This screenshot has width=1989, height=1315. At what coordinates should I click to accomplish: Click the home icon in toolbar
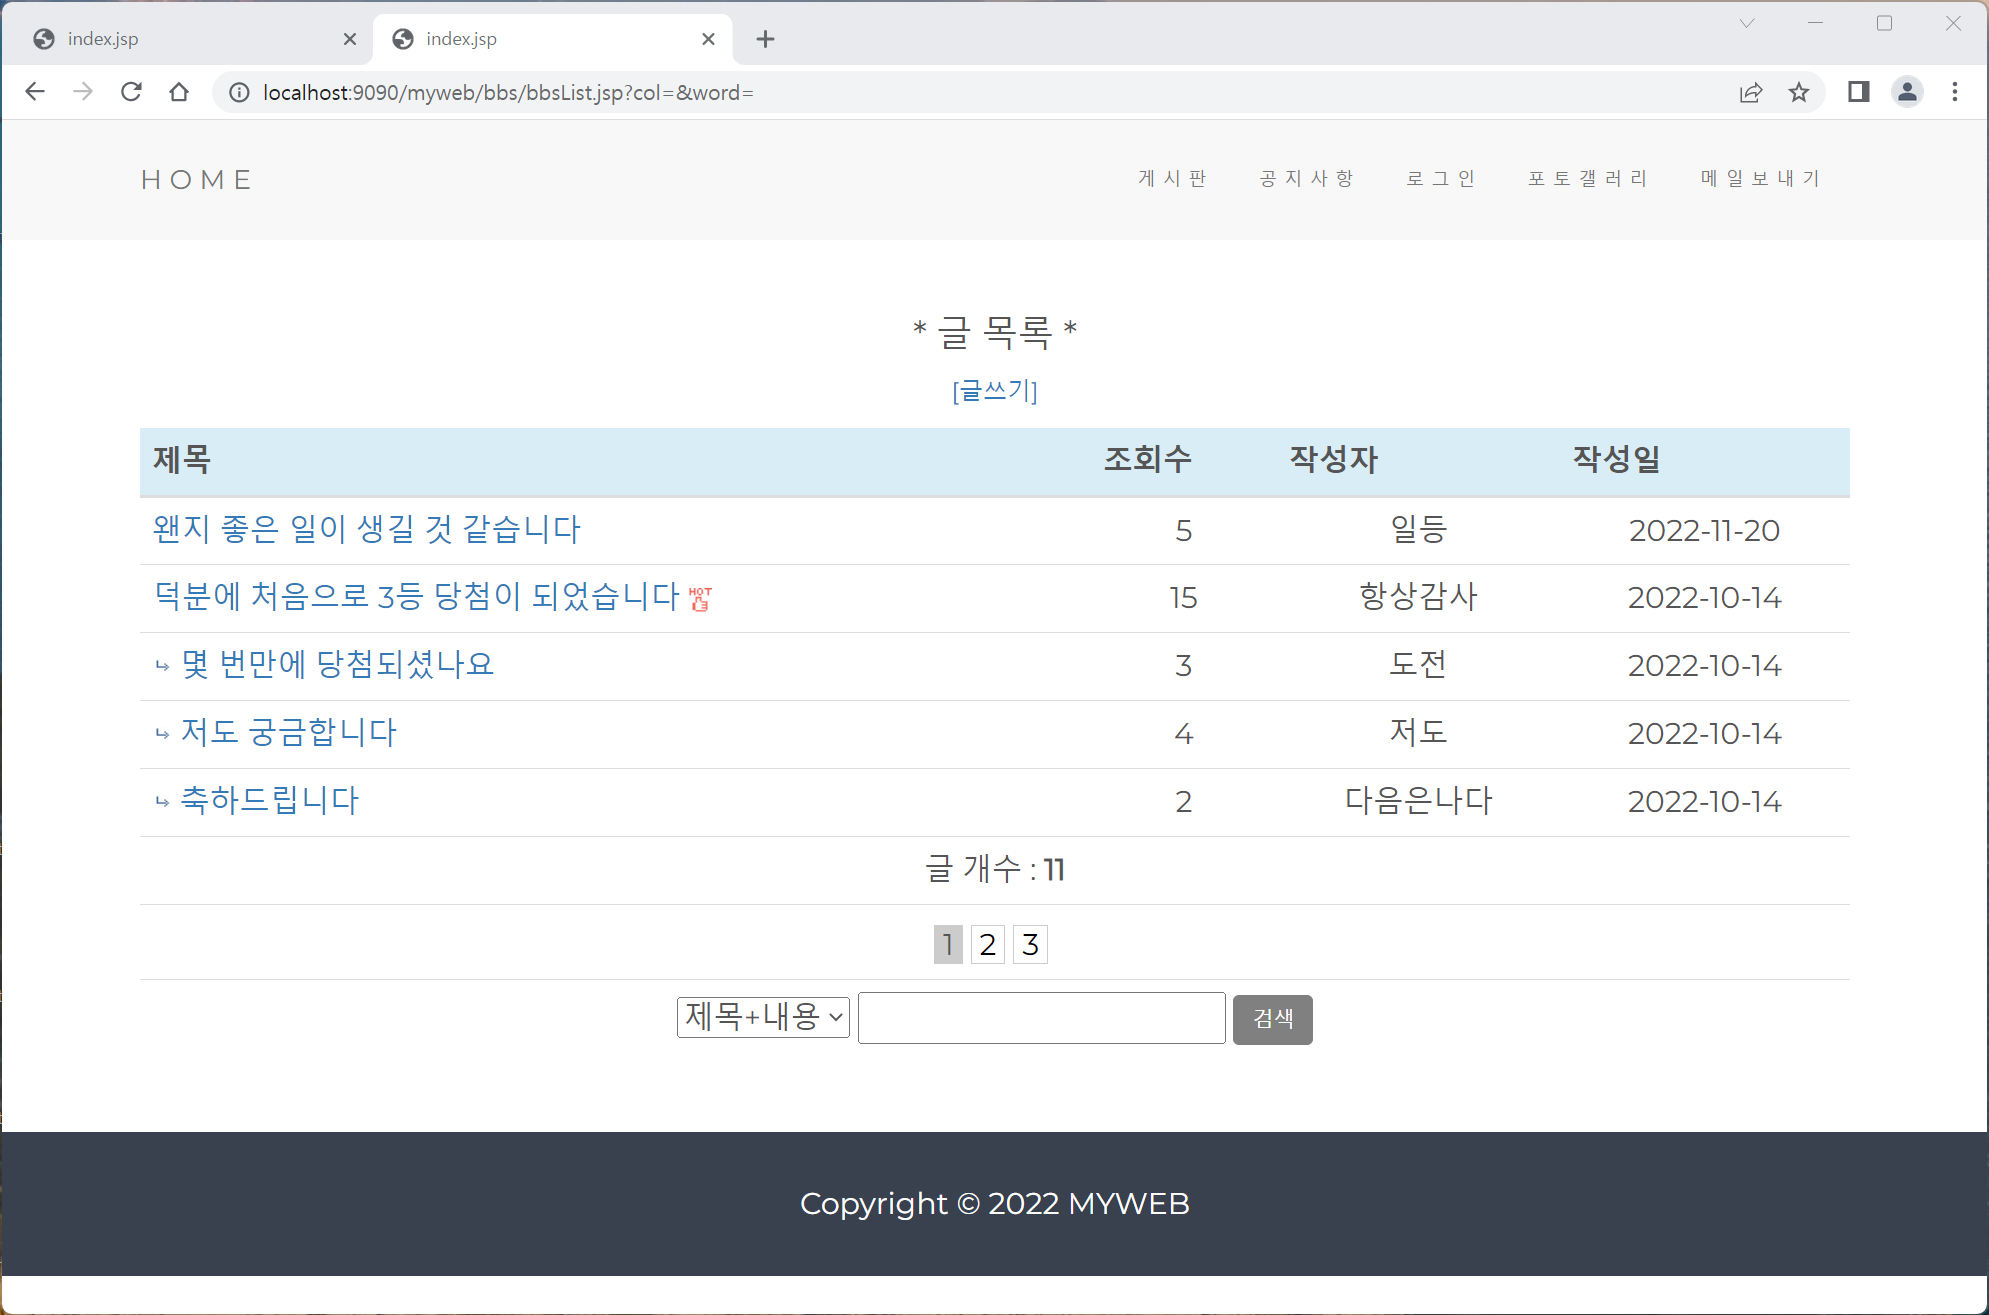[x=179, y=92]
